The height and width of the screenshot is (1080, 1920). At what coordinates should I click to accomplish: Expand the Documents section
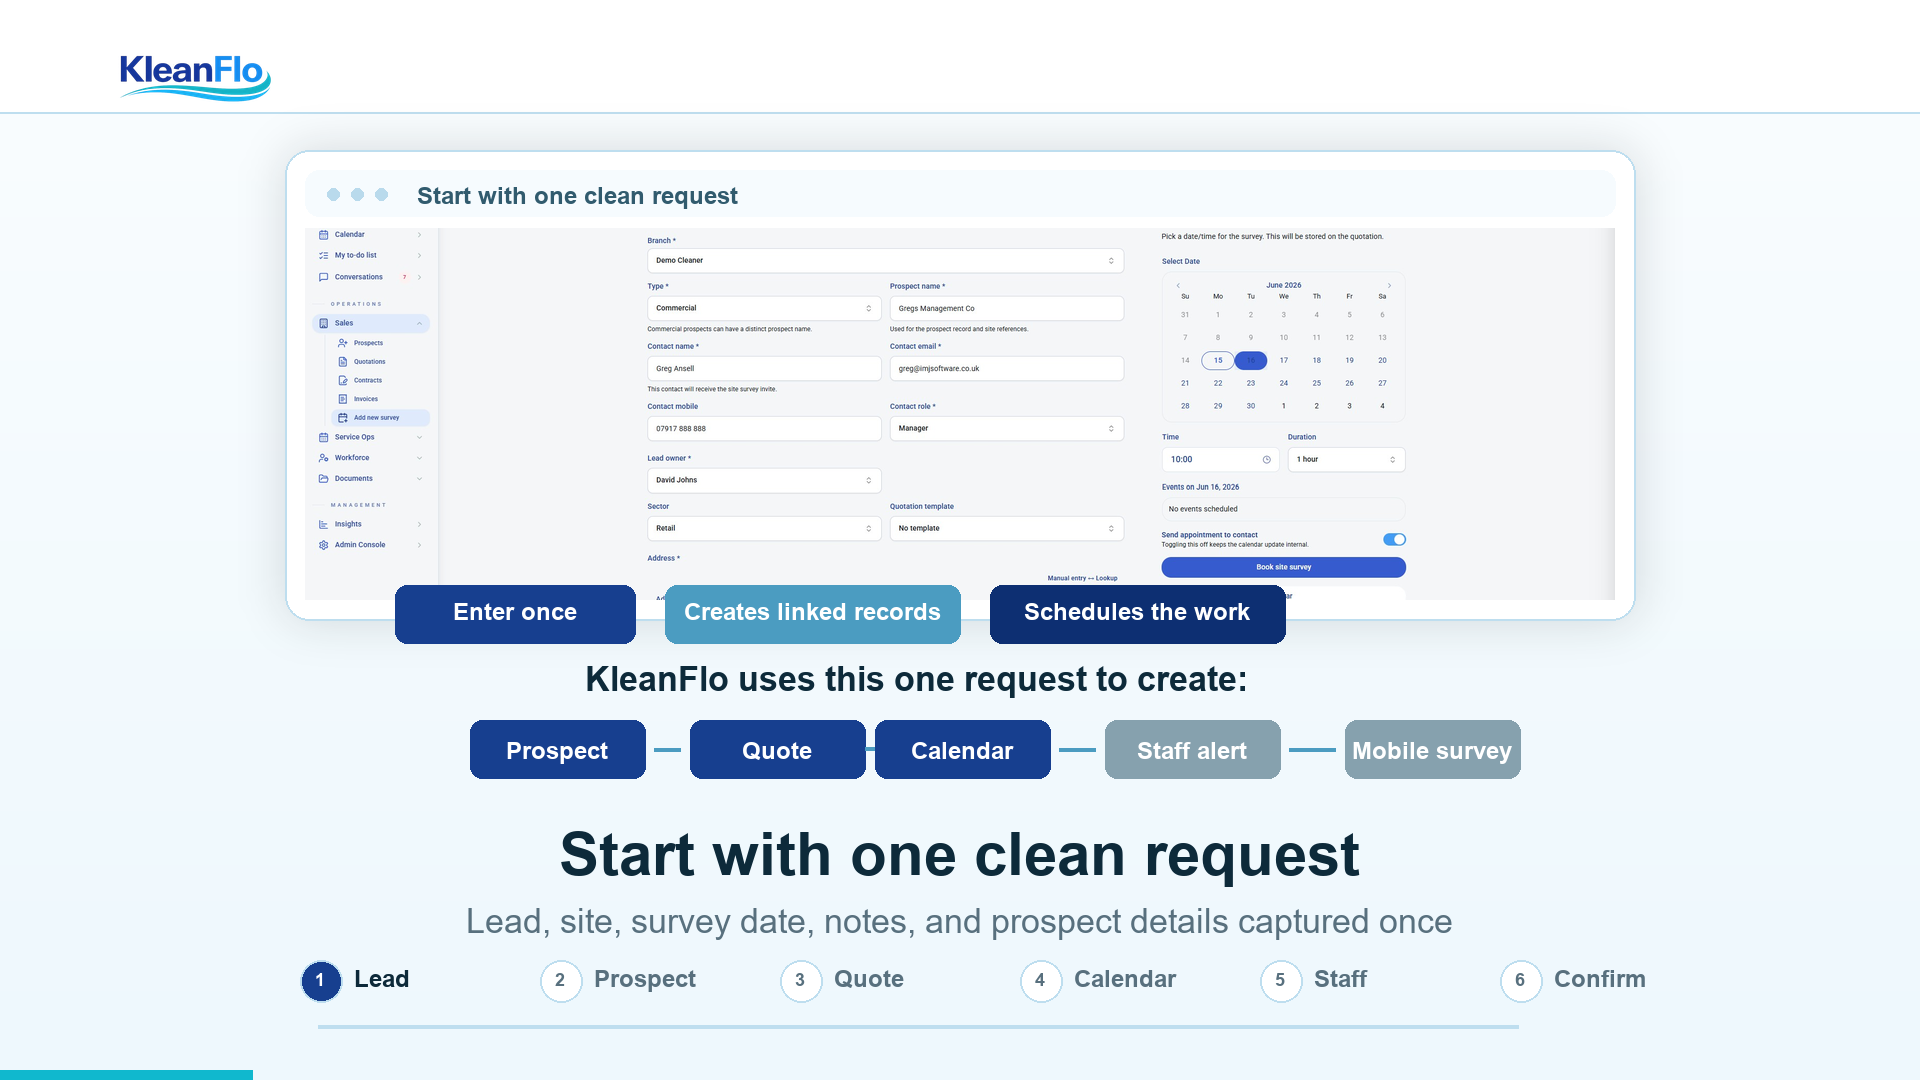371,479
